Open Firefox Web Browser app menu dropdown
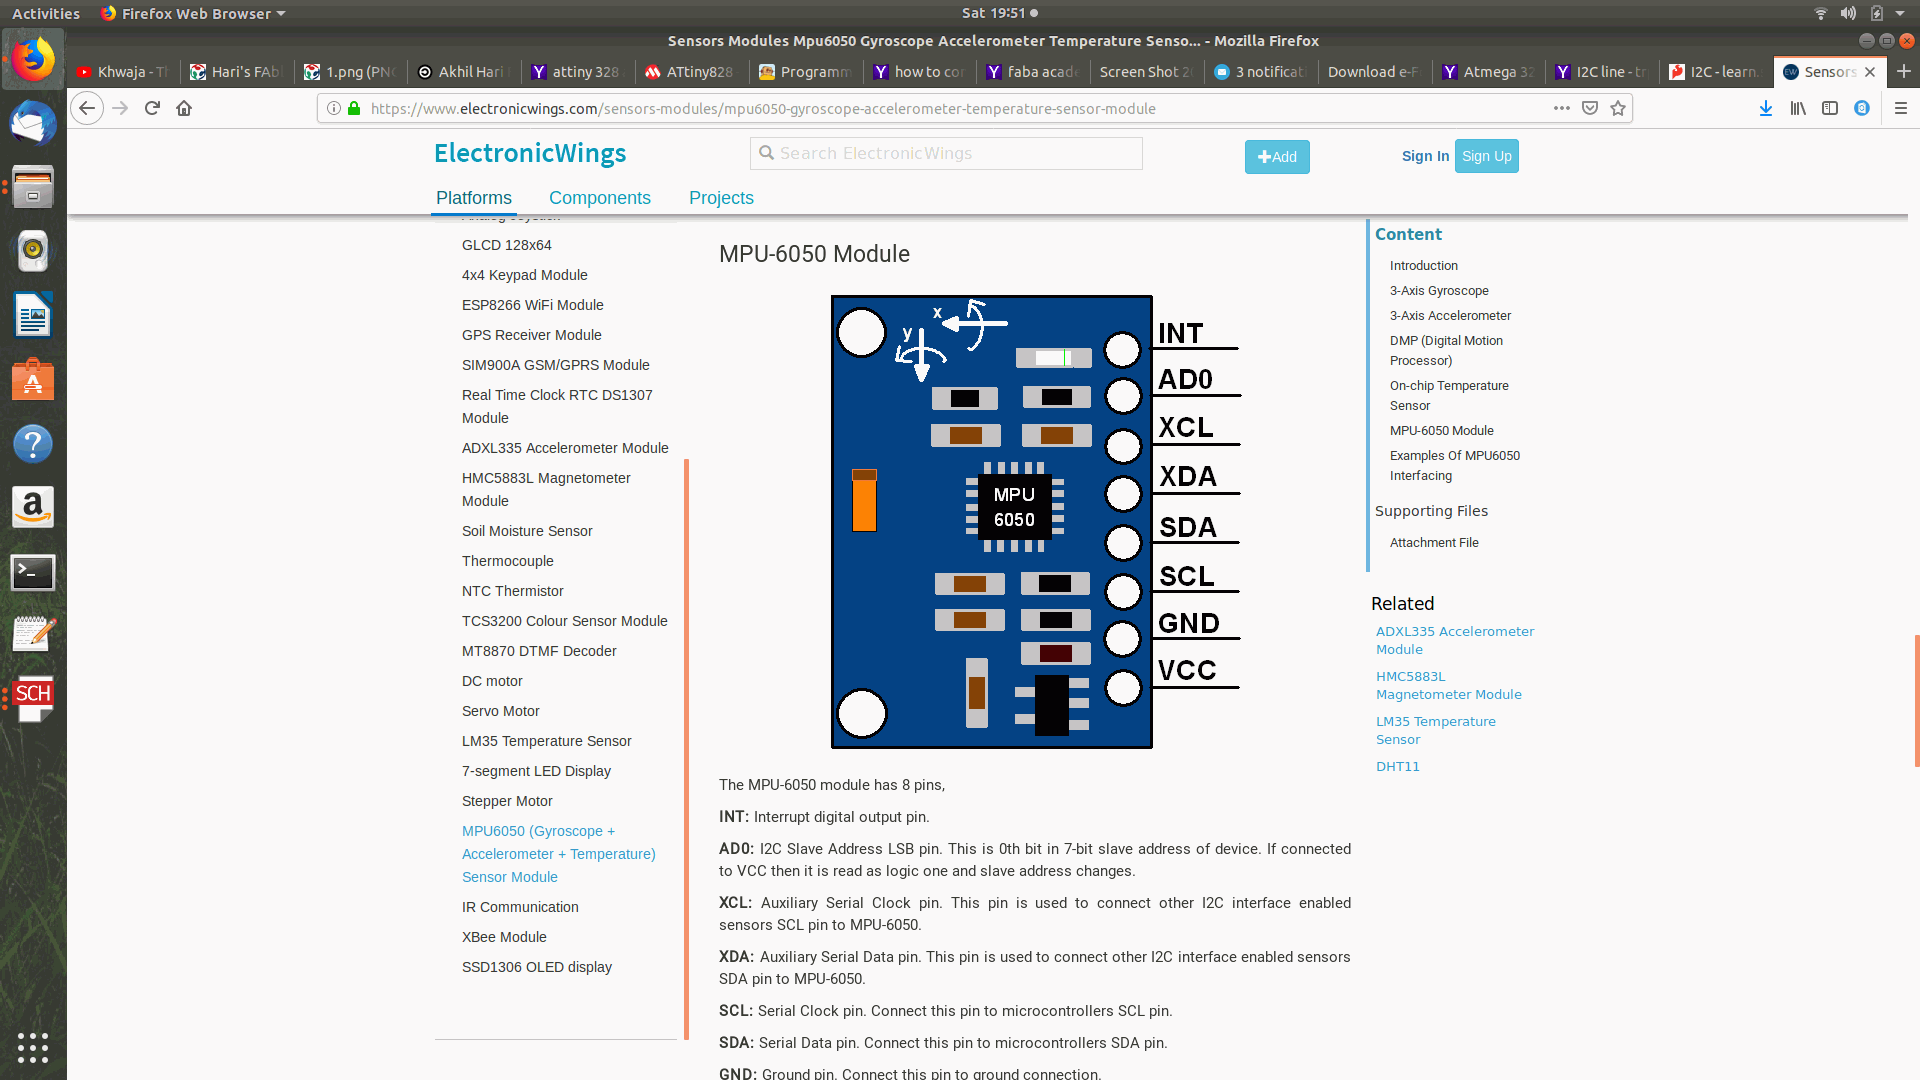 pyautogui.click(x=193, y=13)
